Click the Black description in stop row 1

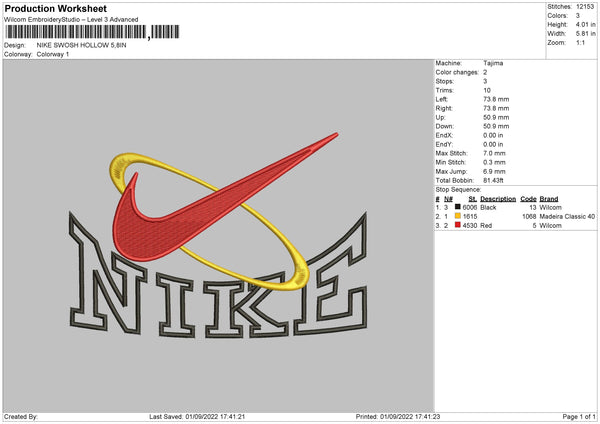488,207
